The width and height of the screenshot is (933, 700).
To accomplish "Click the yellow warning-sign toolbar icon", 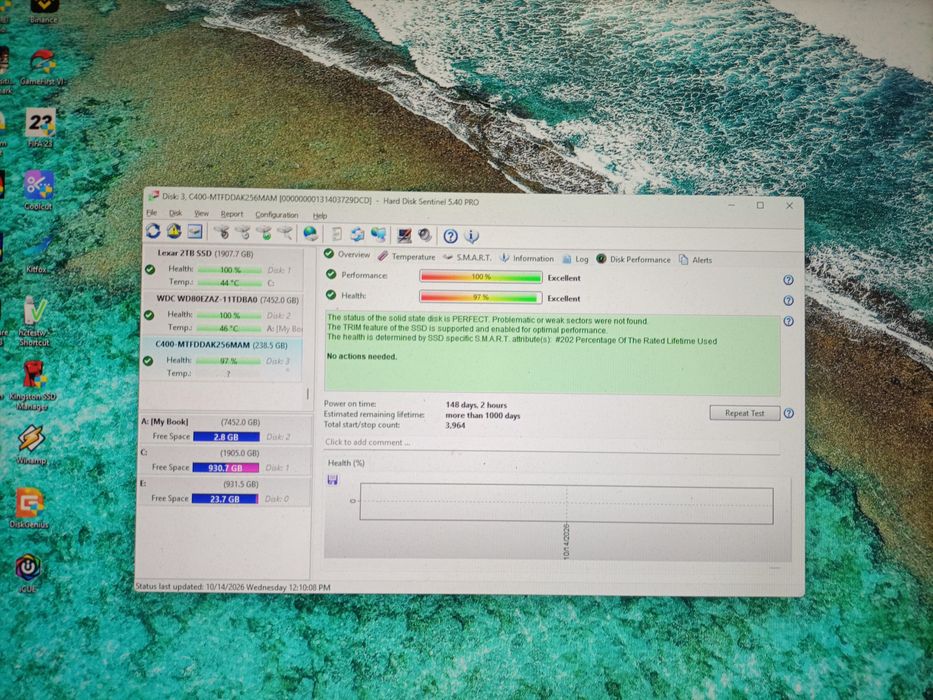I will [174, 231].
